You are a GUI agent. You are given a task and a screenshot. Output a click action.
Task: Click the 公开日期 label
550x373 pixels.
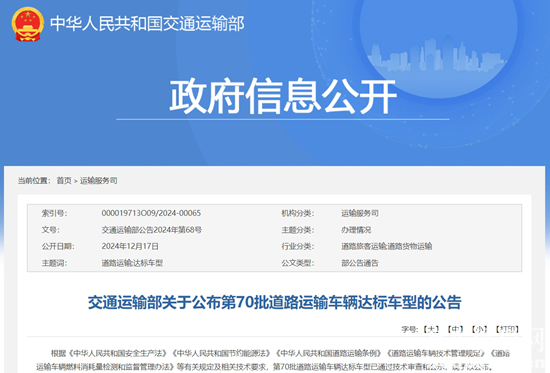coord(58,246)
